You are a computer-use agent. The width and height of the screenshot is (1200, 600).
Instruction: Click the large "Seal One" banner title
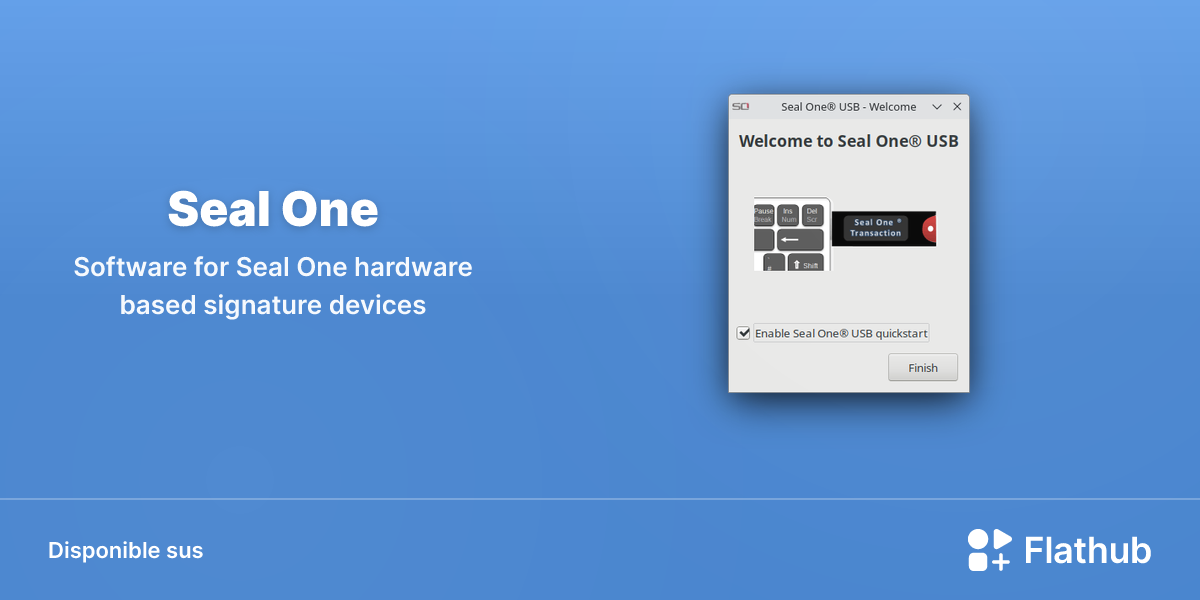pos(273,209)
